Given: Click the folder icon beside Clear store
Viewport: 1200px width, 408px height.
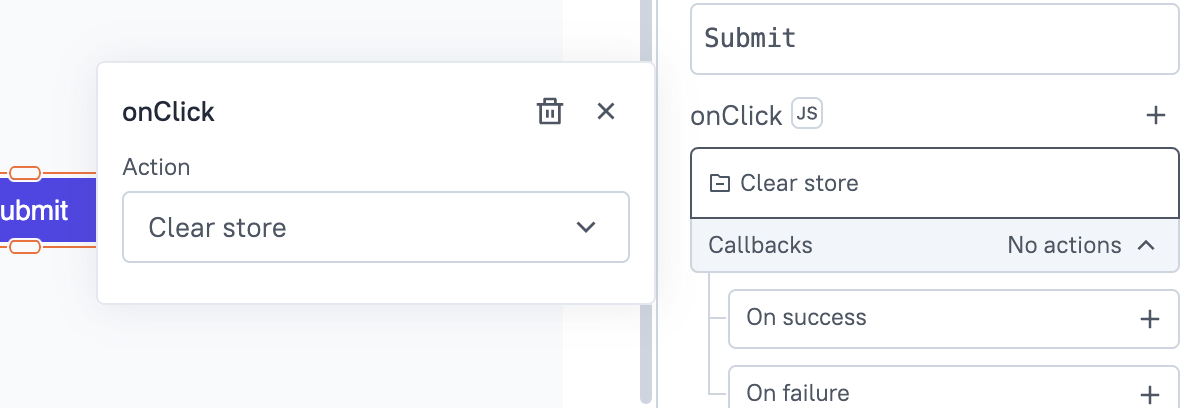Looking at the screenshot, I should click(x=719, y=184).
